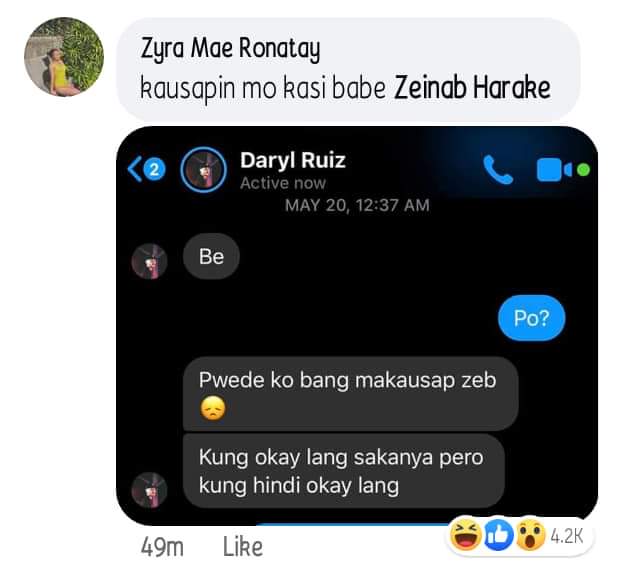Image resolution: width=623 pixels, height=584 pixels.
Task: Select the 'Be' message bubble
Action: point(211,256)
